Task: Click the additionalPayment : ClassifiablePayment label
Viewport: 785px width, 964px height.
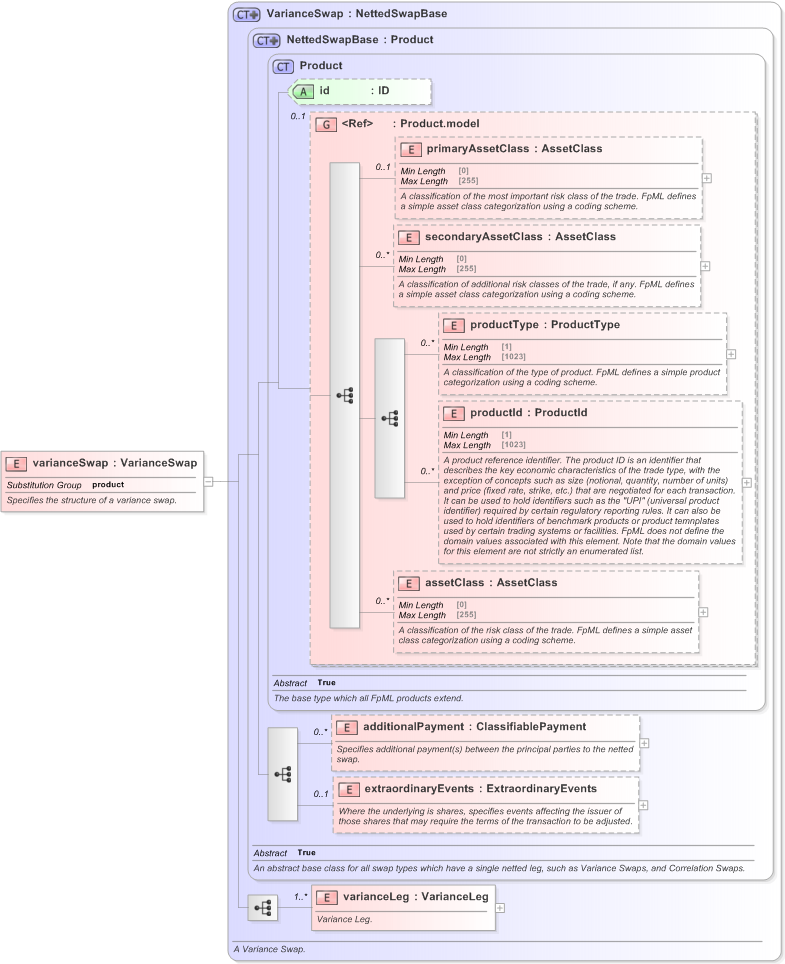Action: pos(475,727)
